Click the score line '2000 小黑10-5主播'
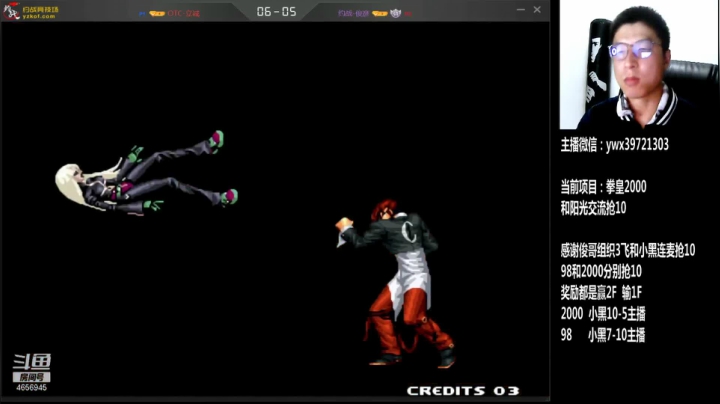720x404 pixels. click(603, 314)
